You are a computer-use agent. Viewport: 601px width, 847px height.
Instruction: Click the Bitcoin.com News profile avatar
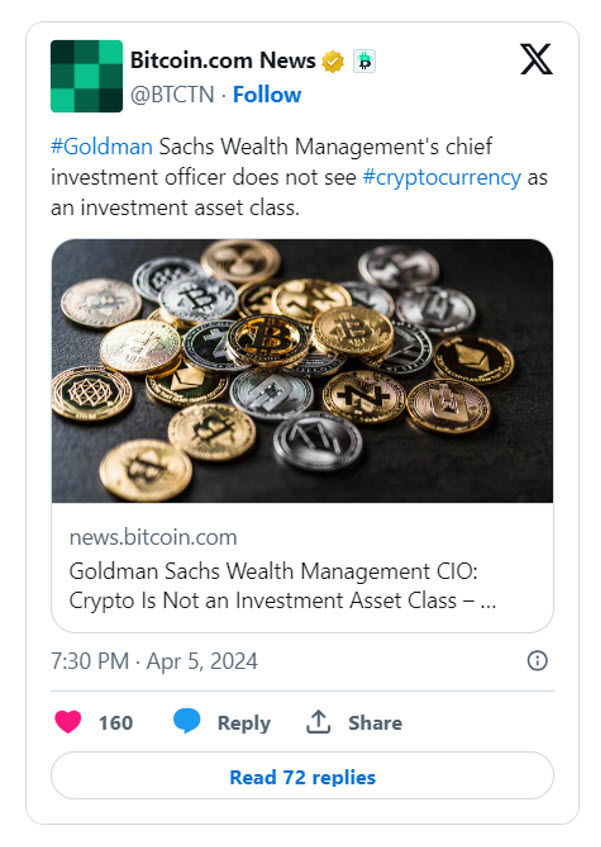pyautogui.click(x=86, y=76)
